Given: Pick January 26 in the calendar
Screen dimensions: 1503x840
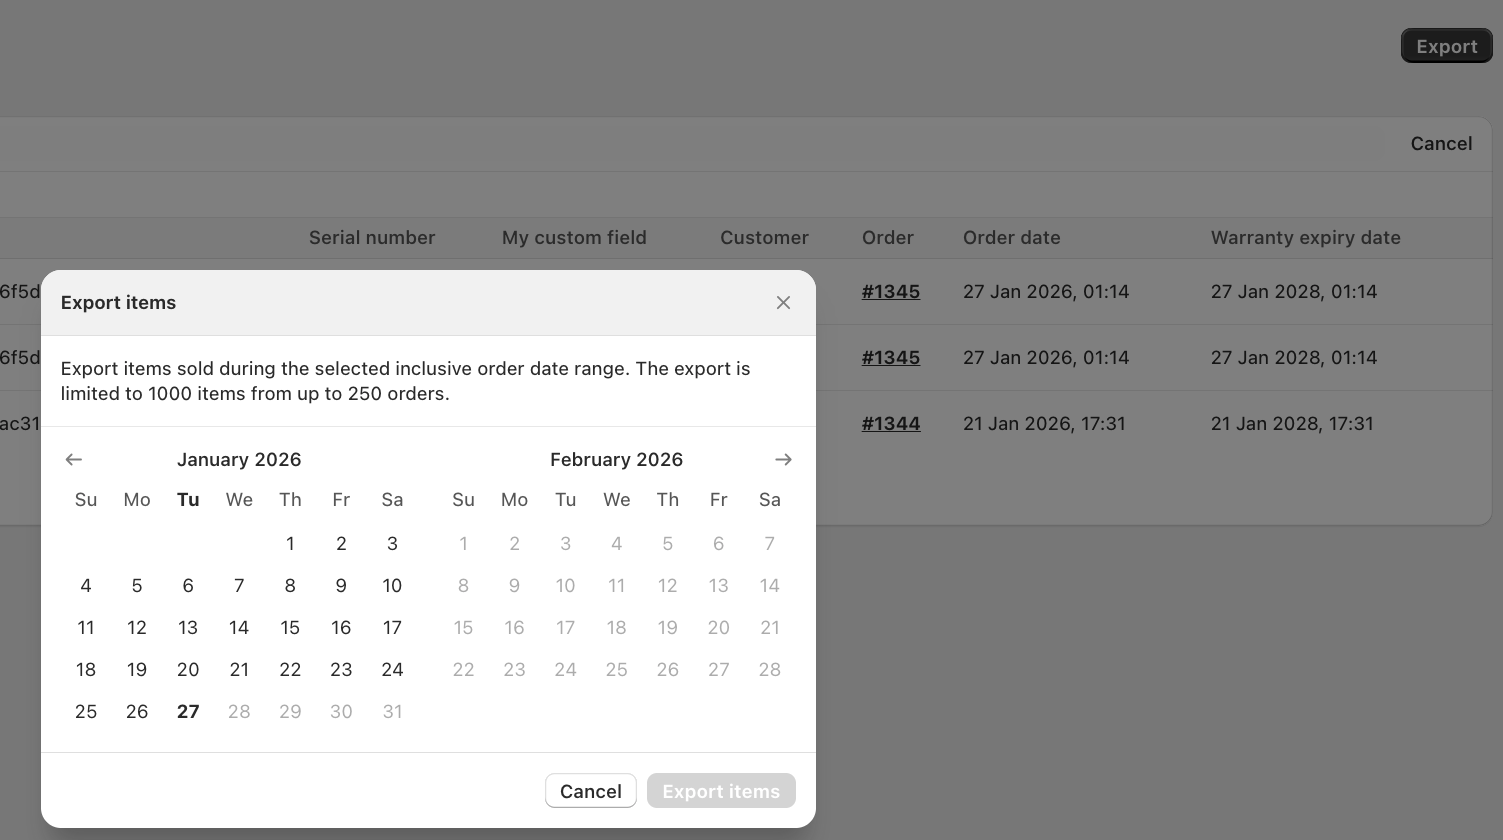Looking at the screenshot, I should [137, 712].
